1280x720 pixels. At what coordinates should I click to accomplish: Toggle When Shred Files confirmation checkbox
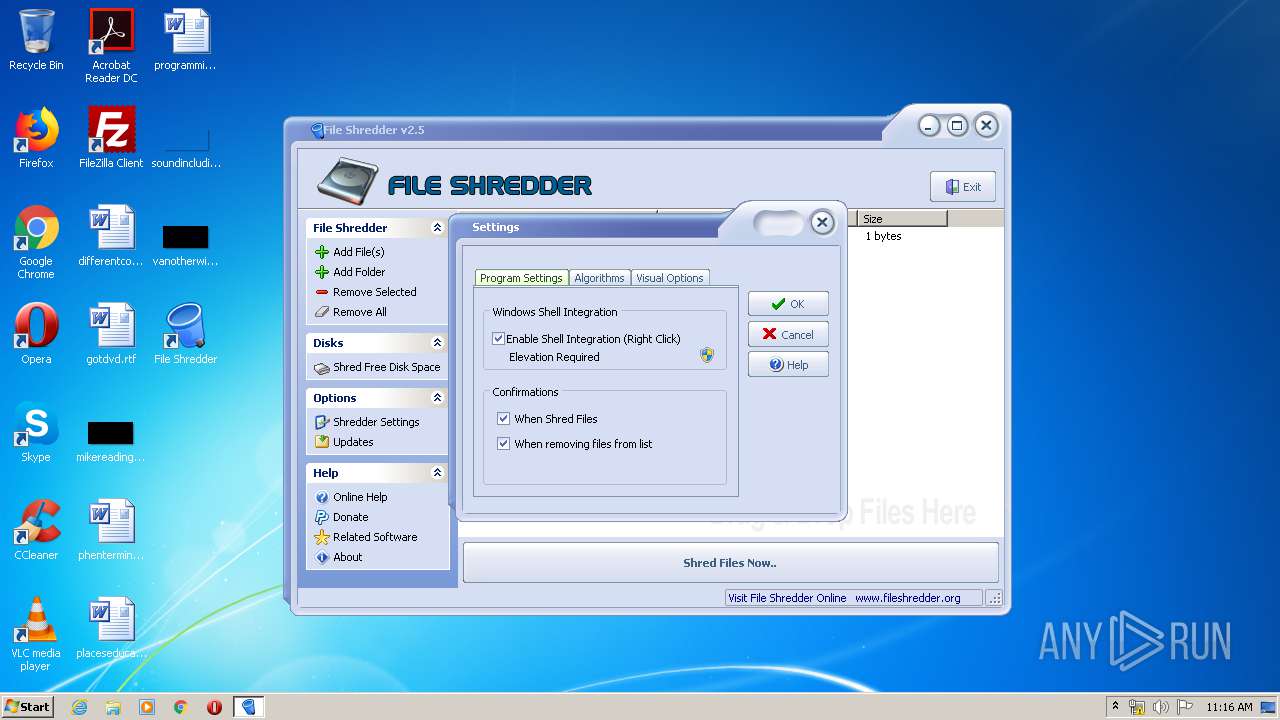coord(503,419)
